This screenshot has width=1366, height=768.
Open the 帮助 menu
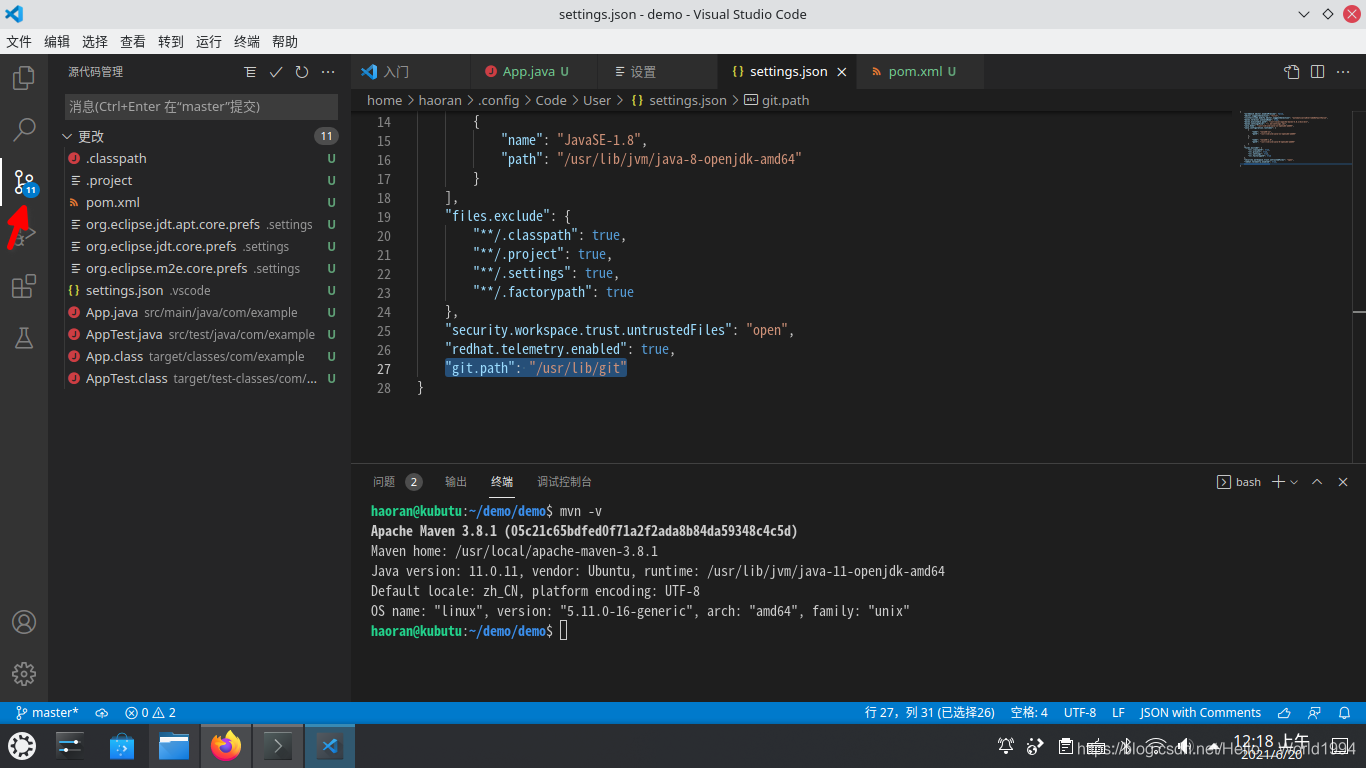[285, 42]
